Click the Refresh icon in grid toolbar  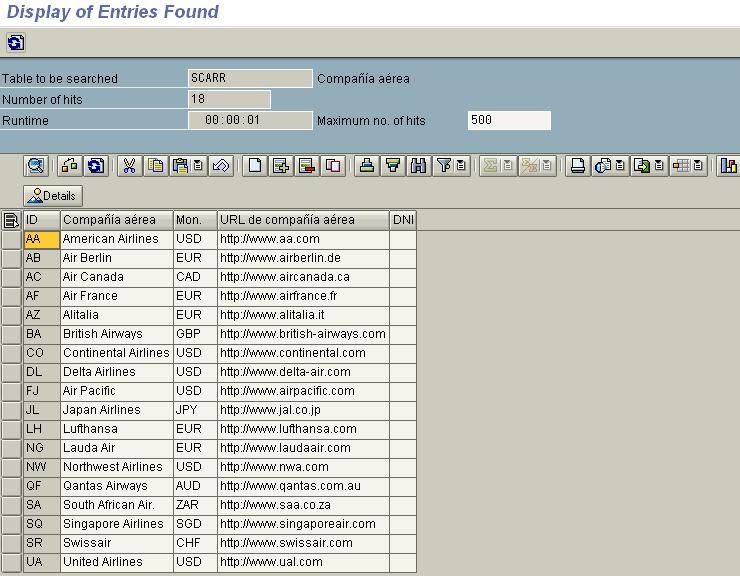click(x=96, y=166)
